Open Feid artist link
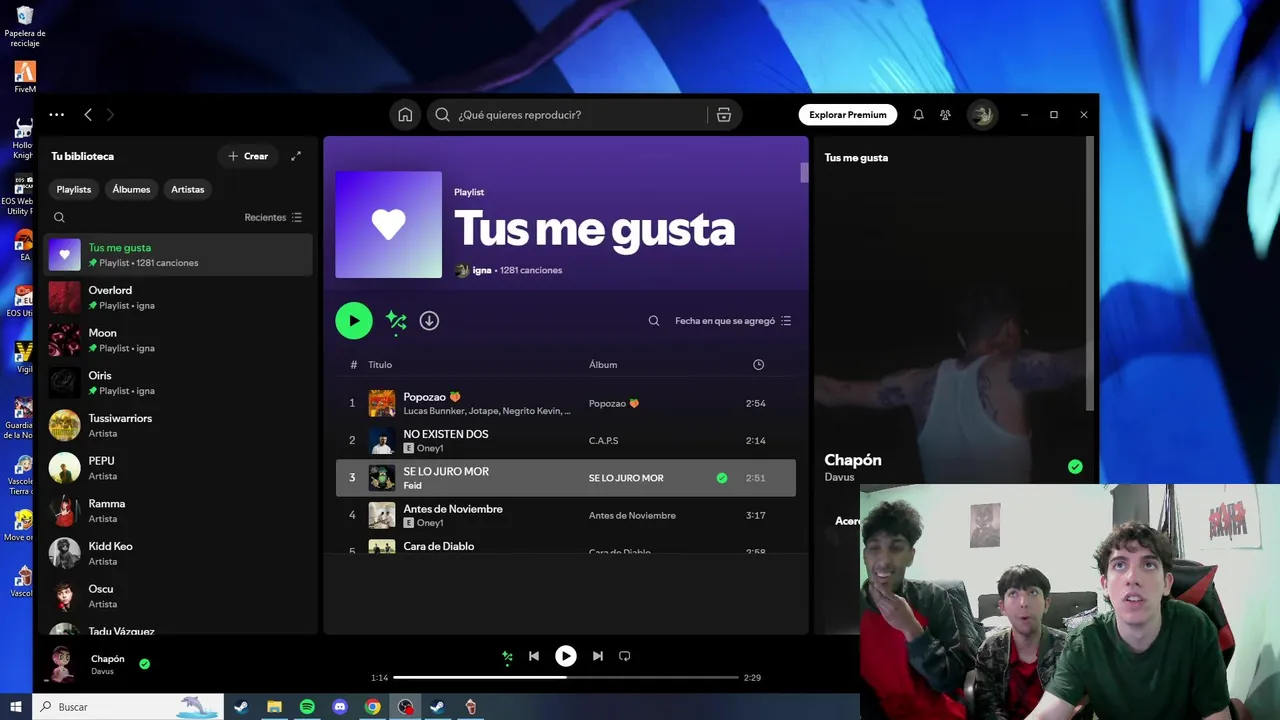 tap(412, 486)
